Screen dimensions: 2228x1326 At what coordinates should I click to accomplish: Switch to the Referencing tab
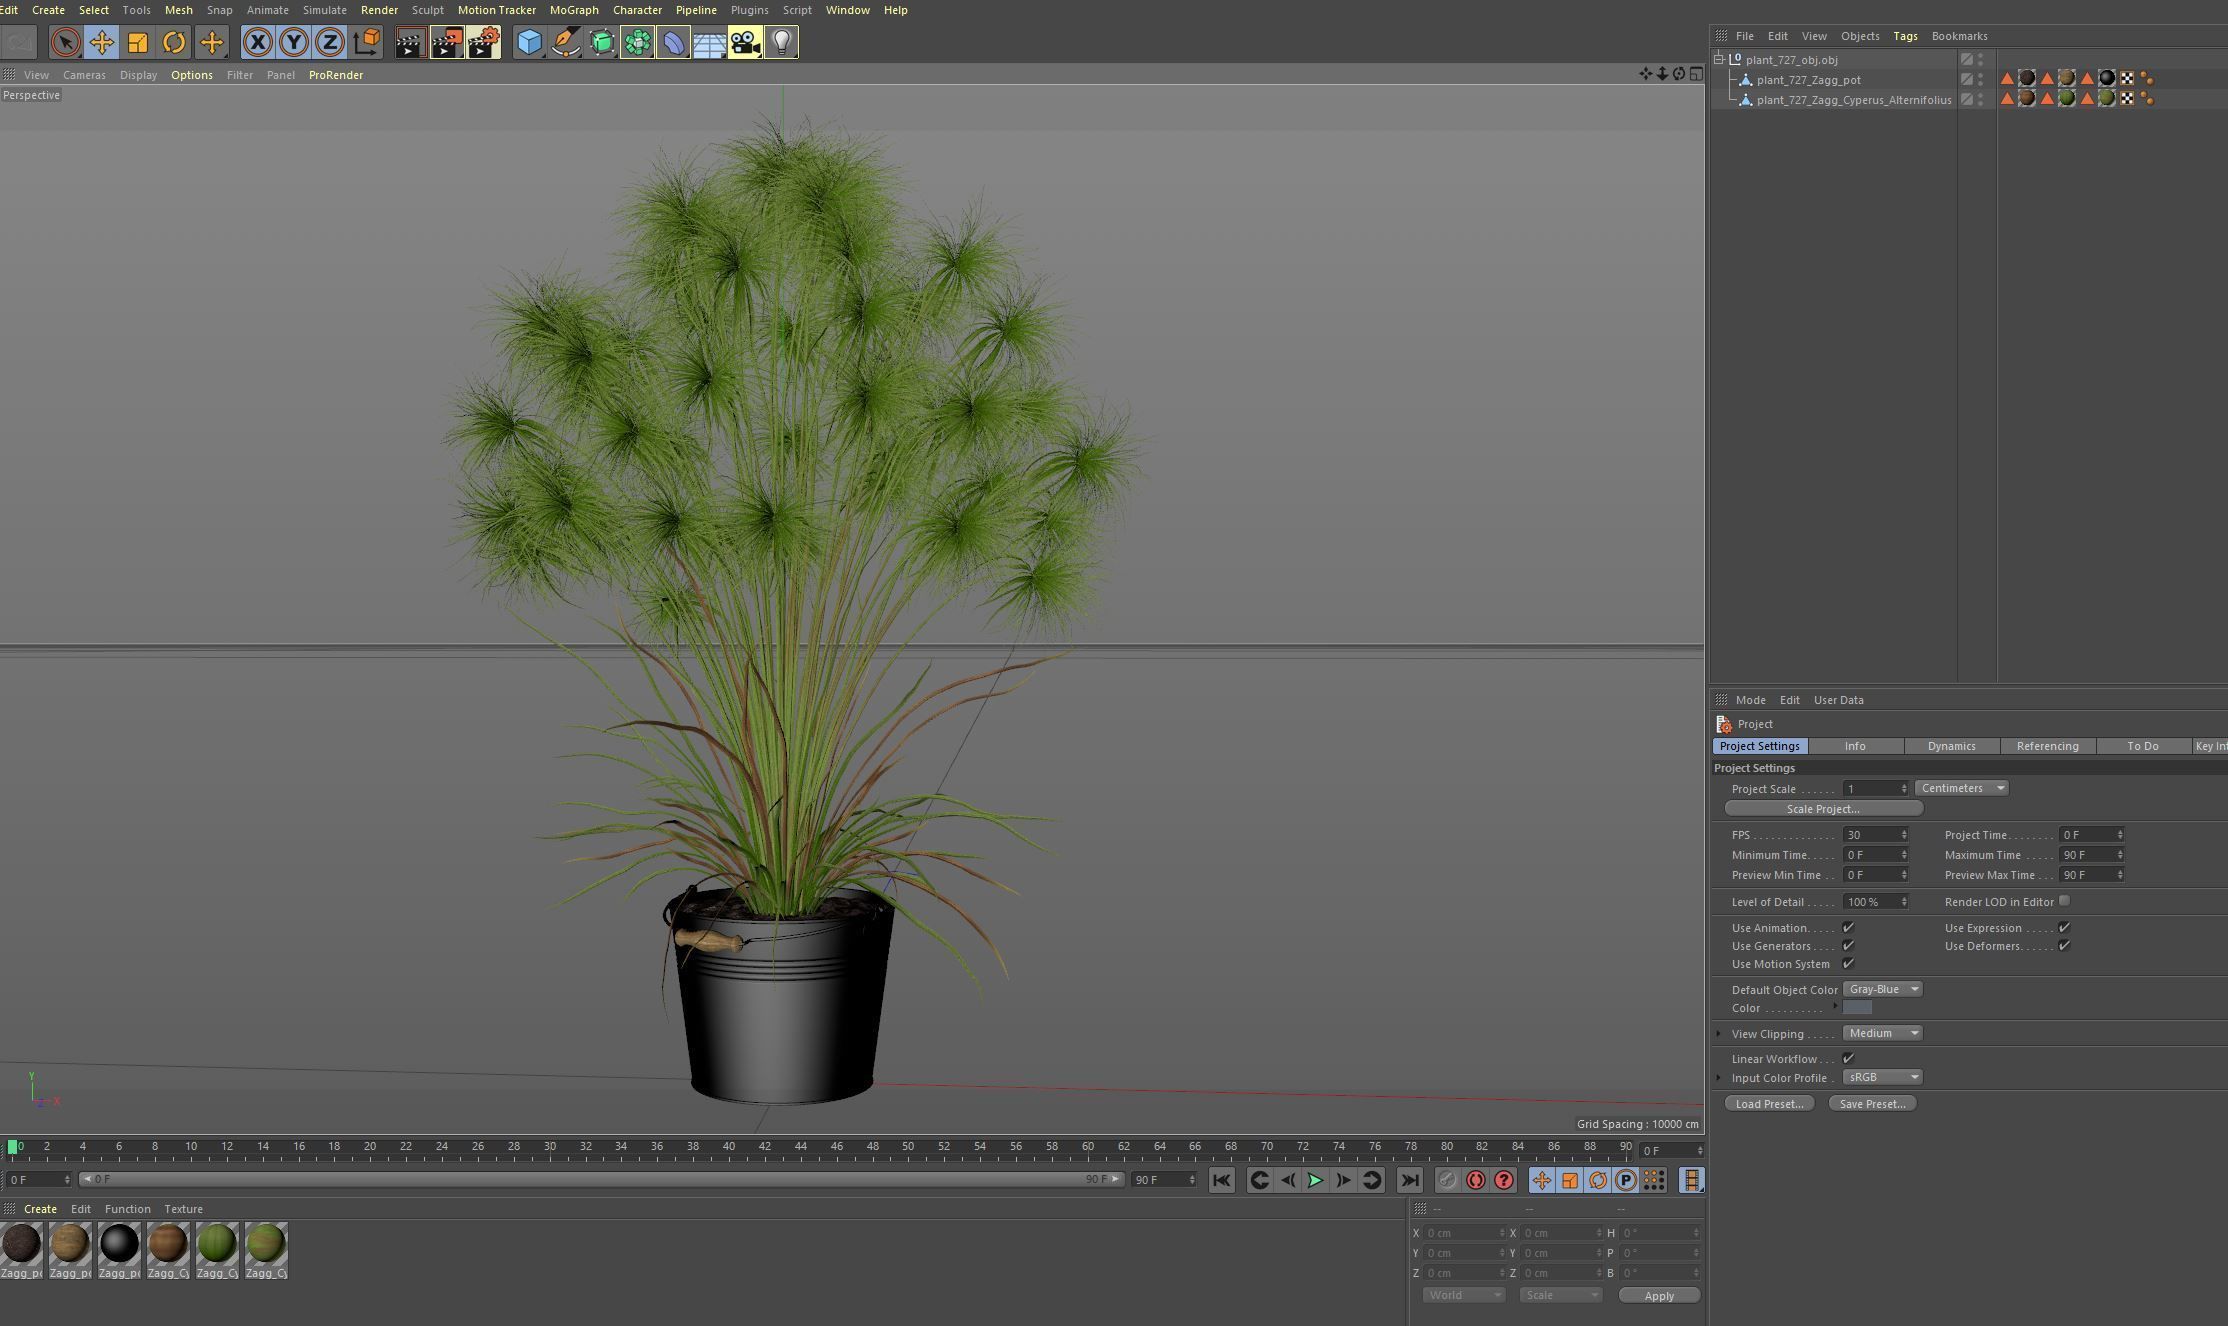tap(2047, 746)
